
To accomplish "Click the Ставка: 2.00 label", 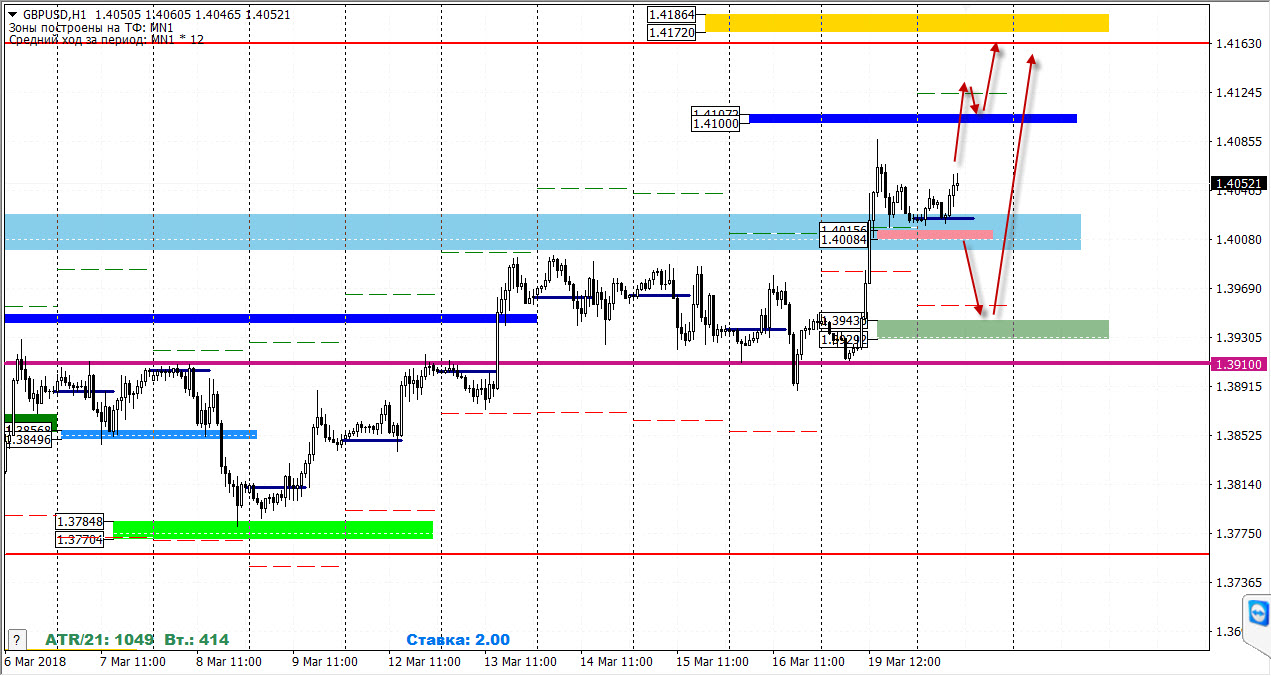I will point(458,640).
